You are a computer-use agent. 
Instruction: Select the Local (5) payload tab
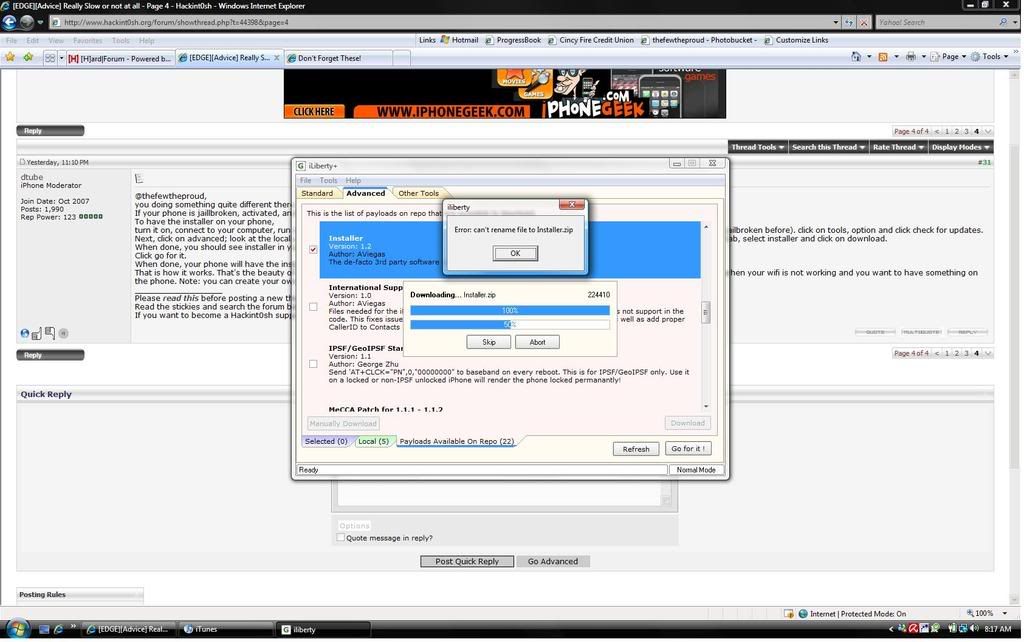pos(374,441)
